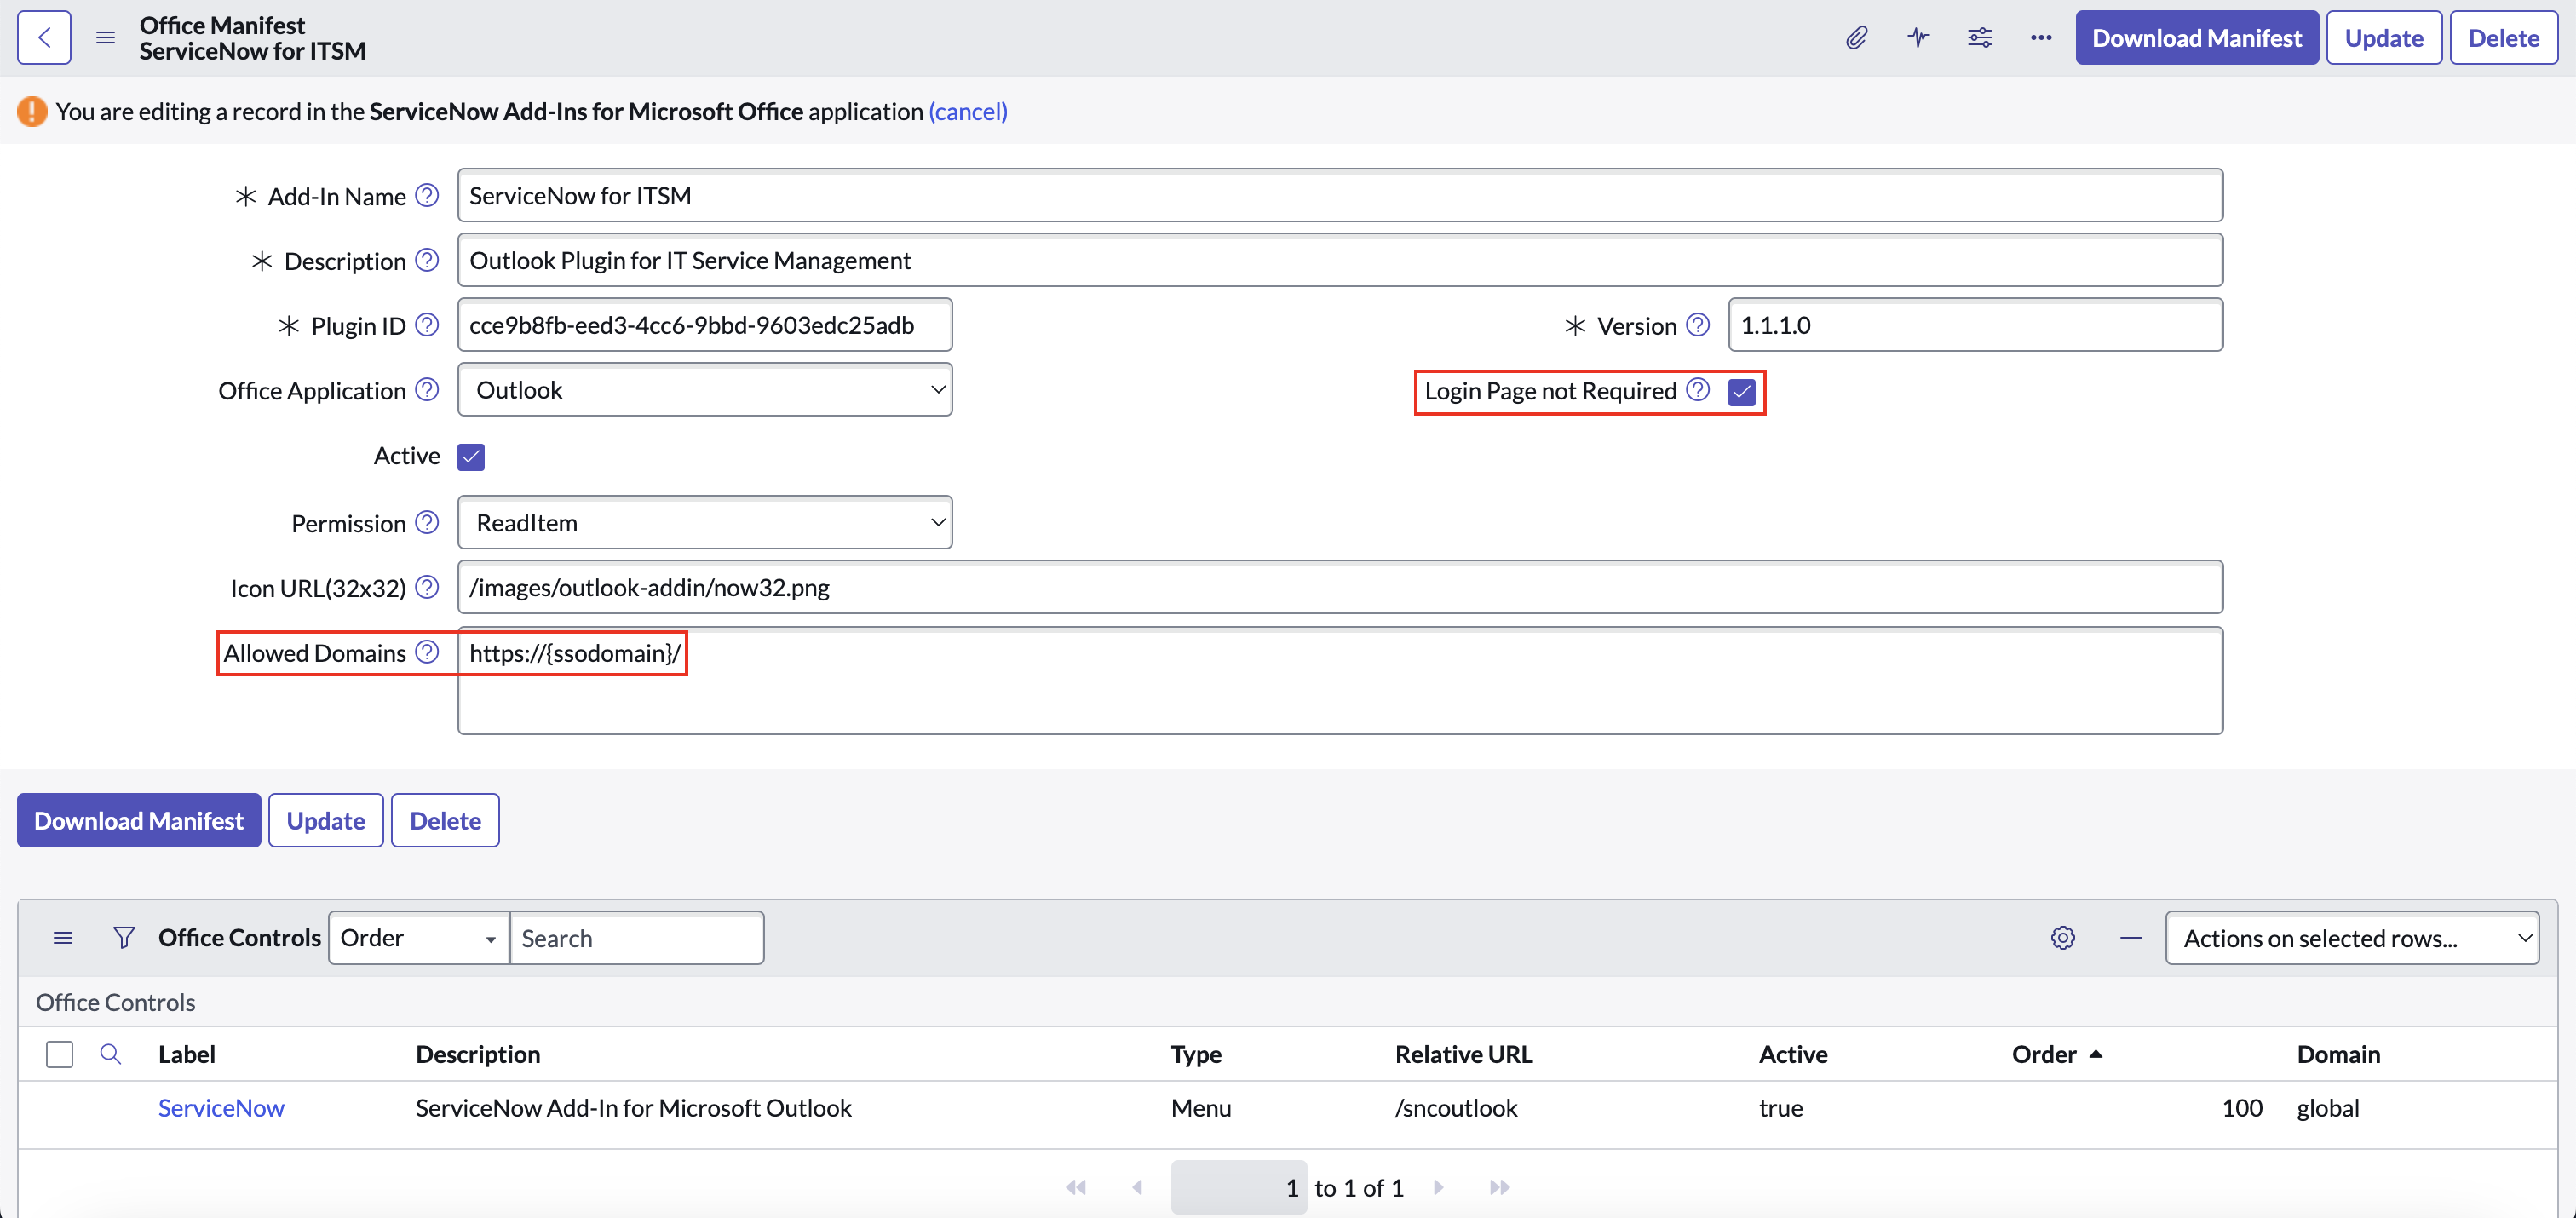Viewport: 2576px width, 1218px height.
Task: Click the header Update button
Action: click(2384, 38)
